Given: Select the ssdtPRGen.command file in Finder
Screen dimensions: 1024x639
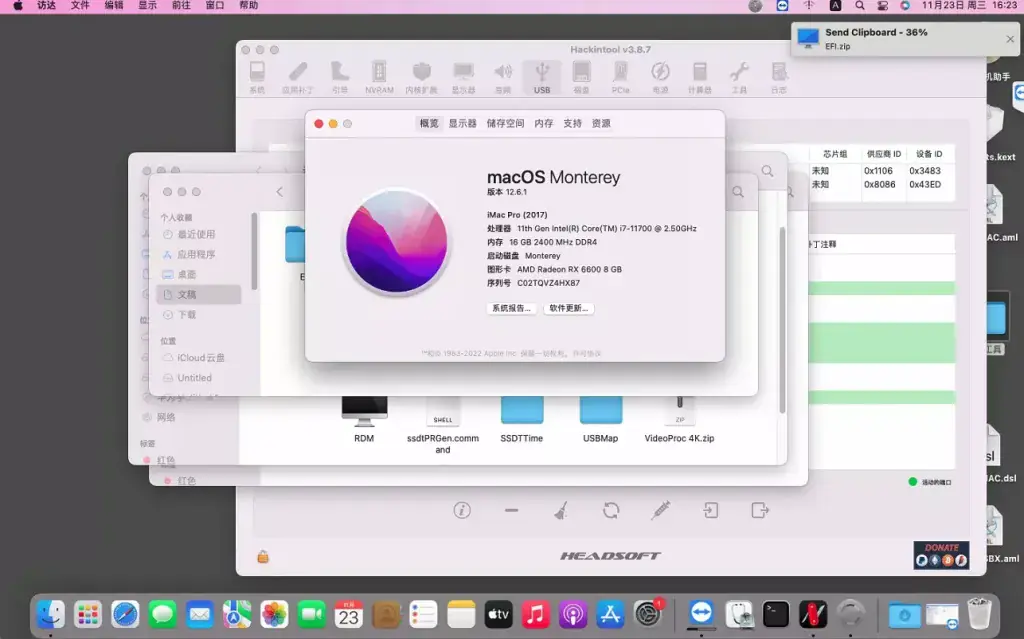Looking at the screenshot, I should coord(443,425).
